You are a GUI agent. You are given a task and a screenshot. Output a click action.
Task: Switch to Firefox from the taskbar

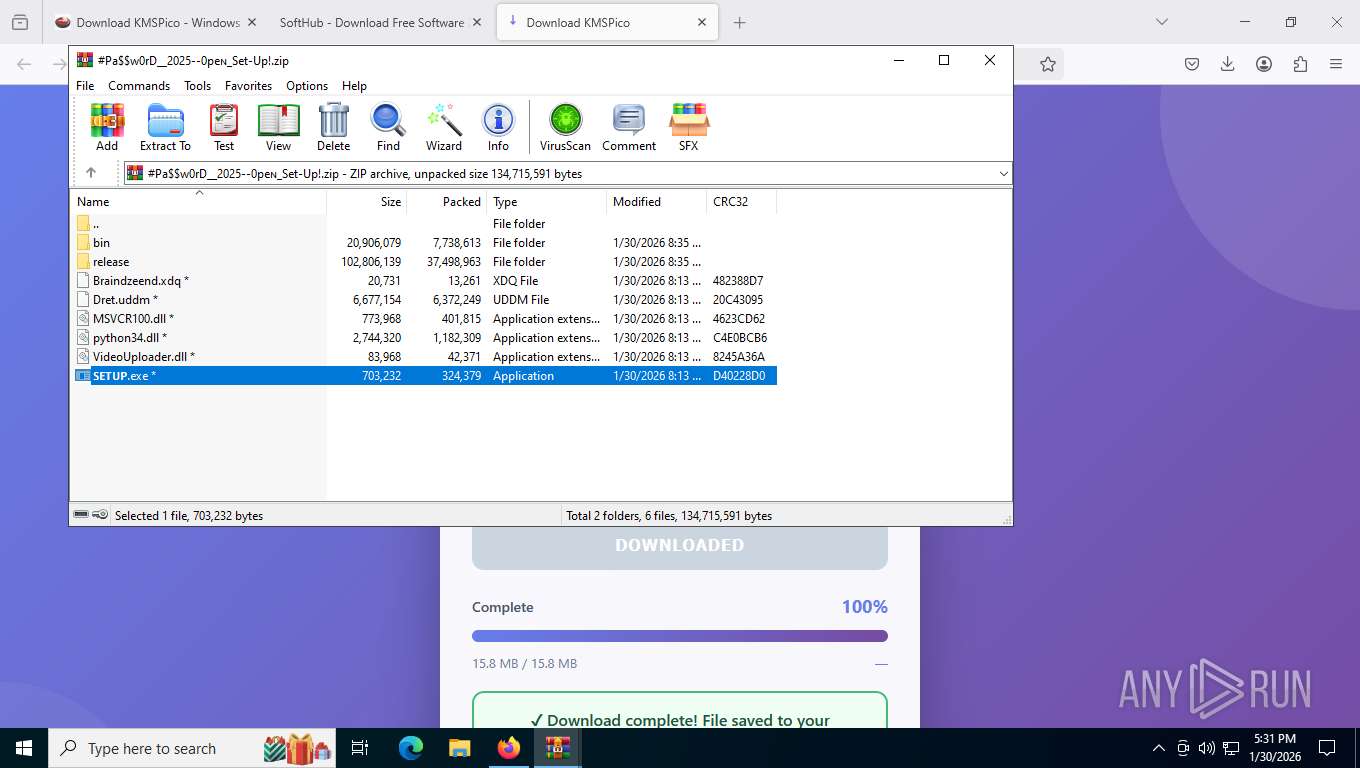[x=509, y=748]
